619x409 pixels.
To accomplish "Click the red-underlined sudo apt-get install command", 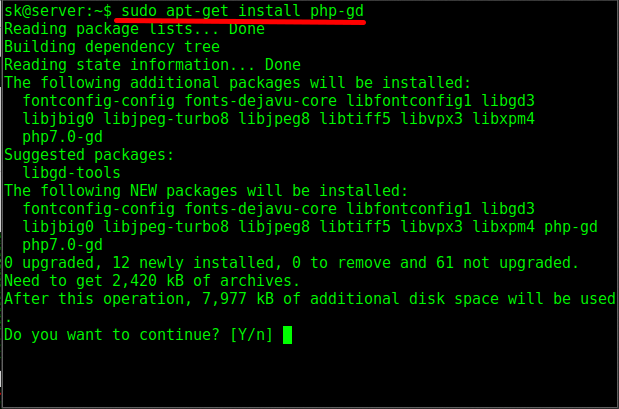I will pyautogui.click(x=240, y=11).
